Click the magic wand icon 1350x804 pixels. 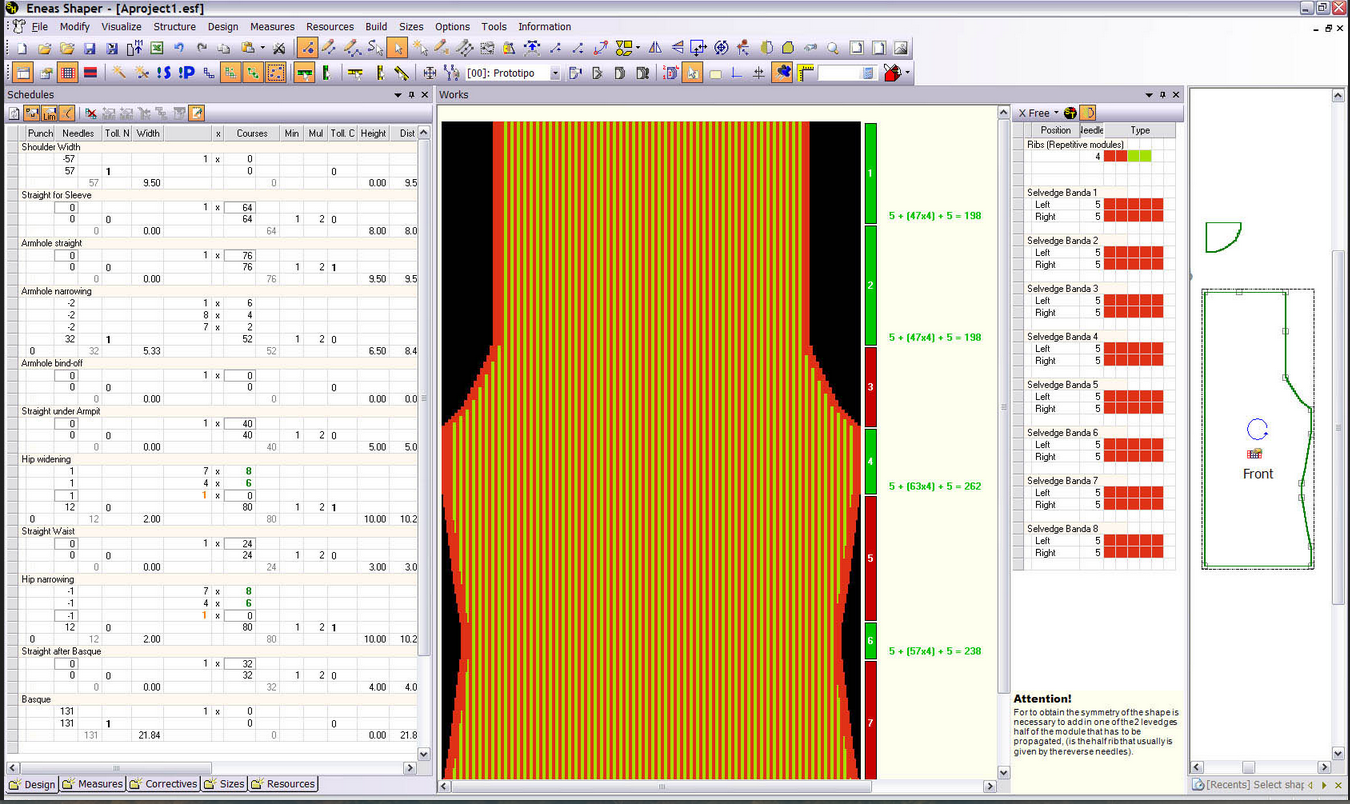pos(118,73)
